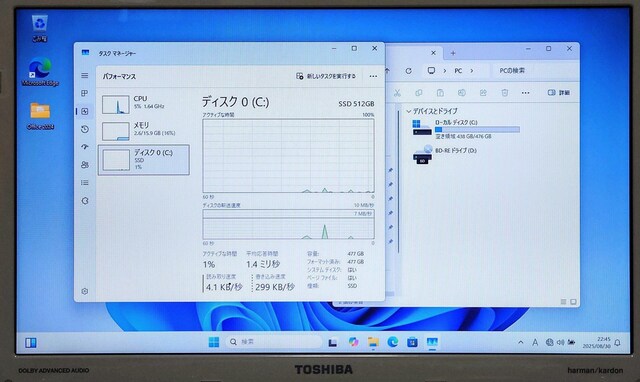
Task: Click the Delete trash icon in Explorer
Action: [505, 93]
